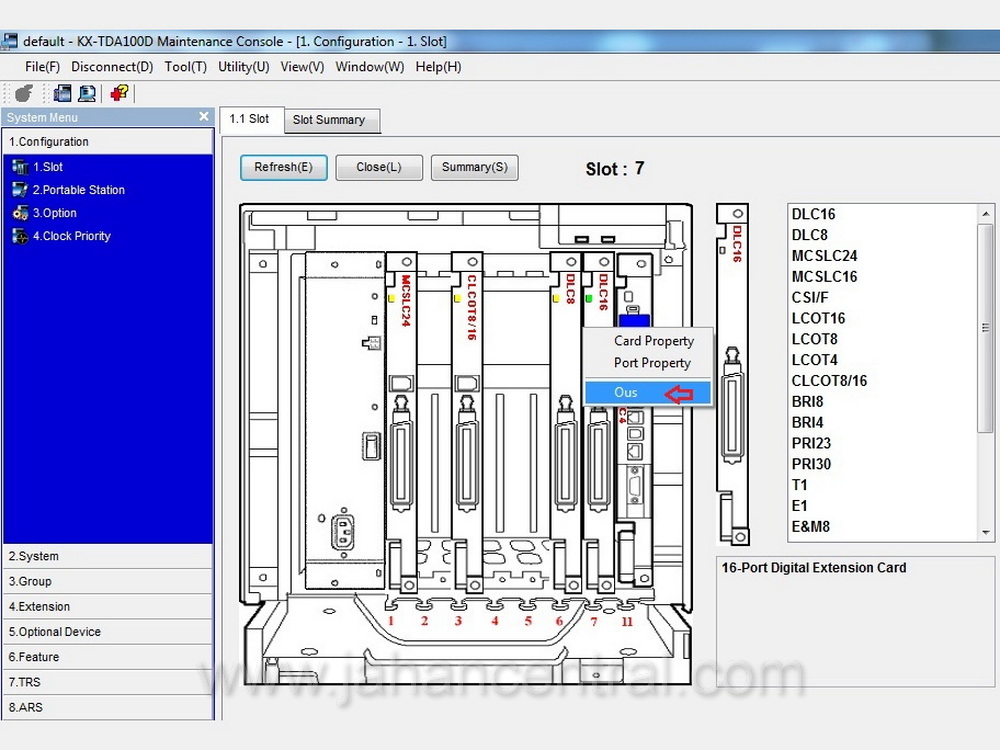Click the card list scroll down arrow
The width and height of the screenshot is (1000, 750).
pos(986,533)
